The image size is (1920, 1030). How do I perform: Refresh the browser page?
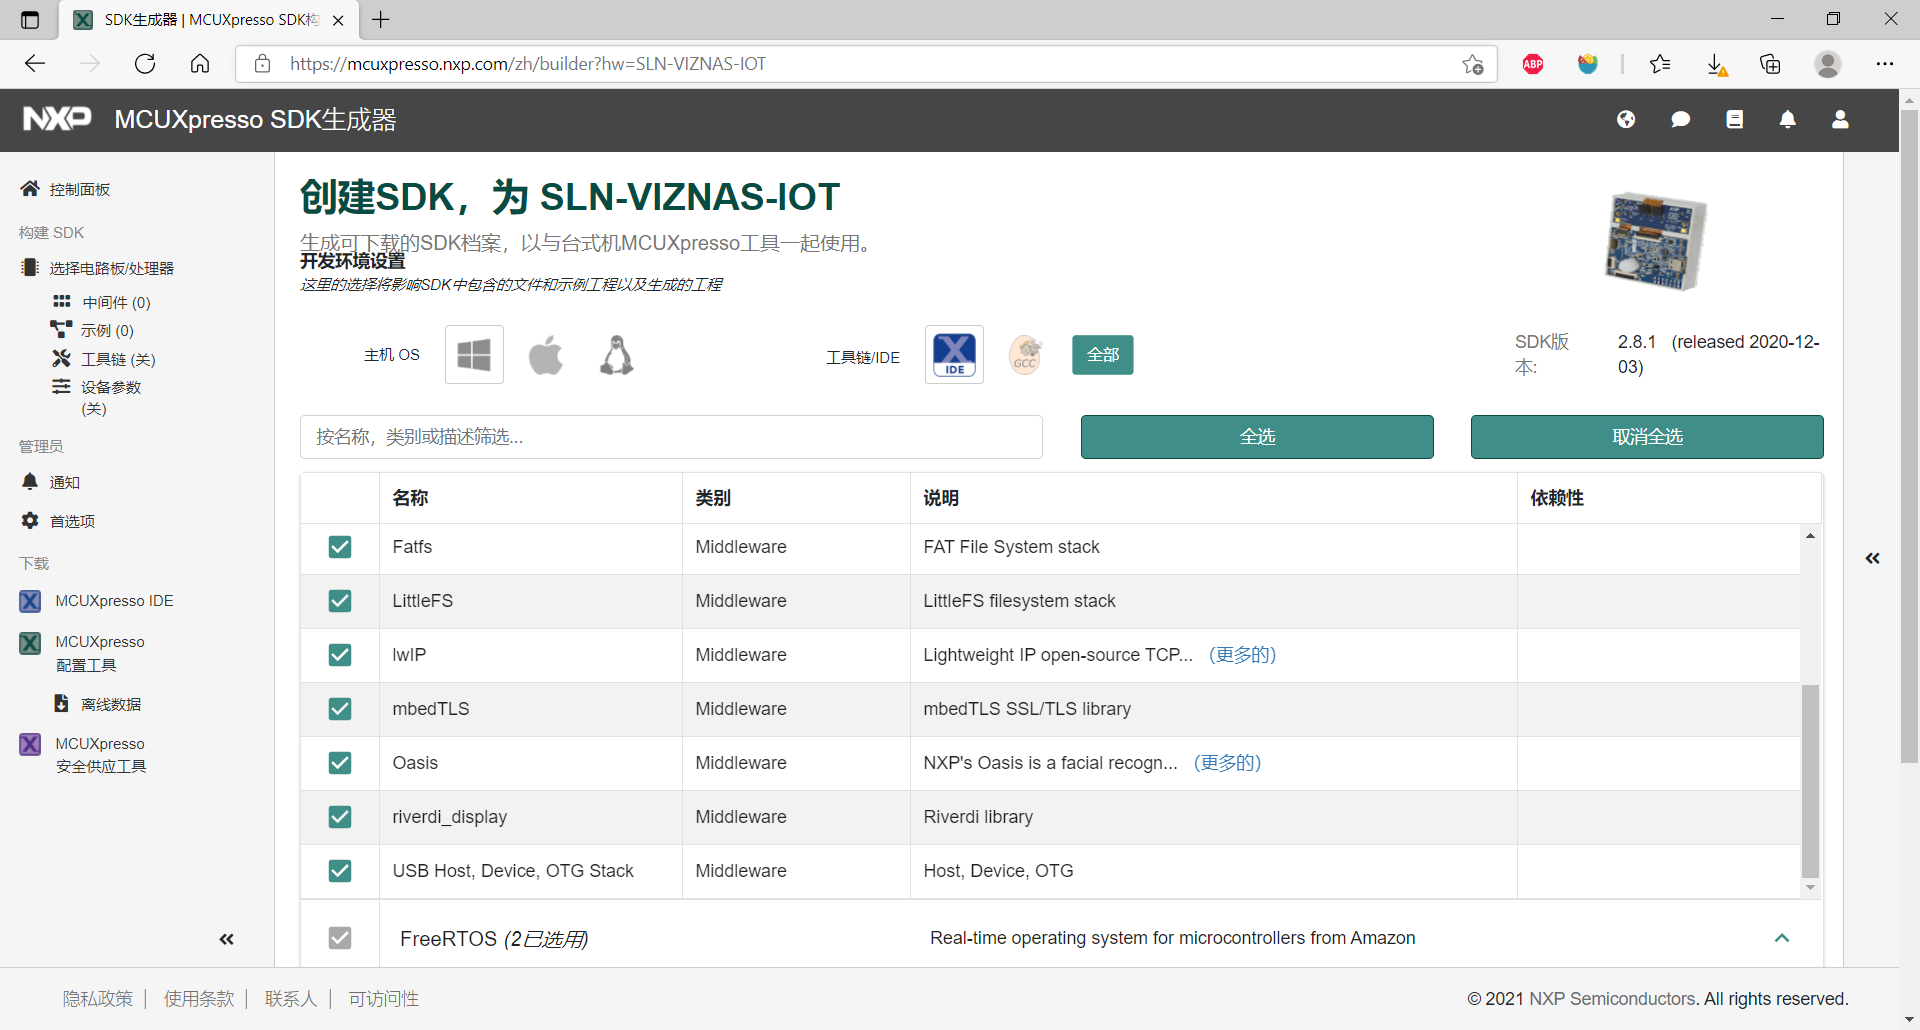(x=145, y=64)
